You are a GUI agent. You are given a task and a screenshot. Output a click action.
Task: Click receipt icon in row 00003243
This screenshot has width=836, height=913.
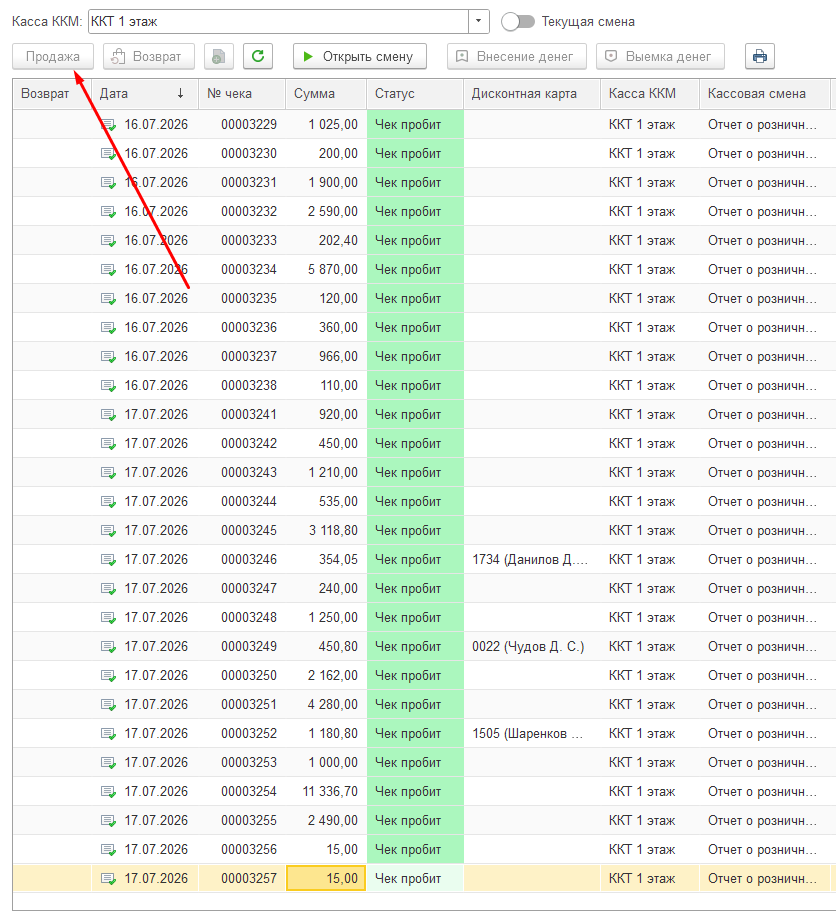[108, 473]
